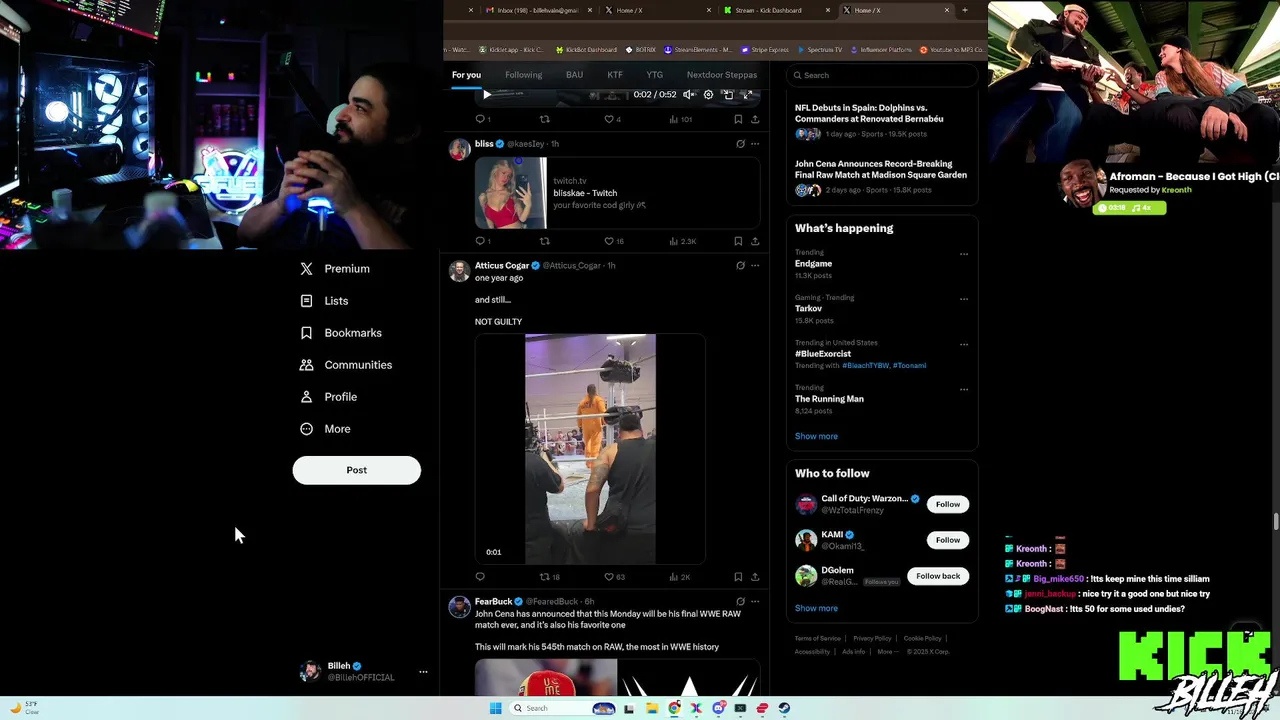Like Atticus Cogar post with 63 likes
1280x720 pixels.
click(x=613, y=577)
